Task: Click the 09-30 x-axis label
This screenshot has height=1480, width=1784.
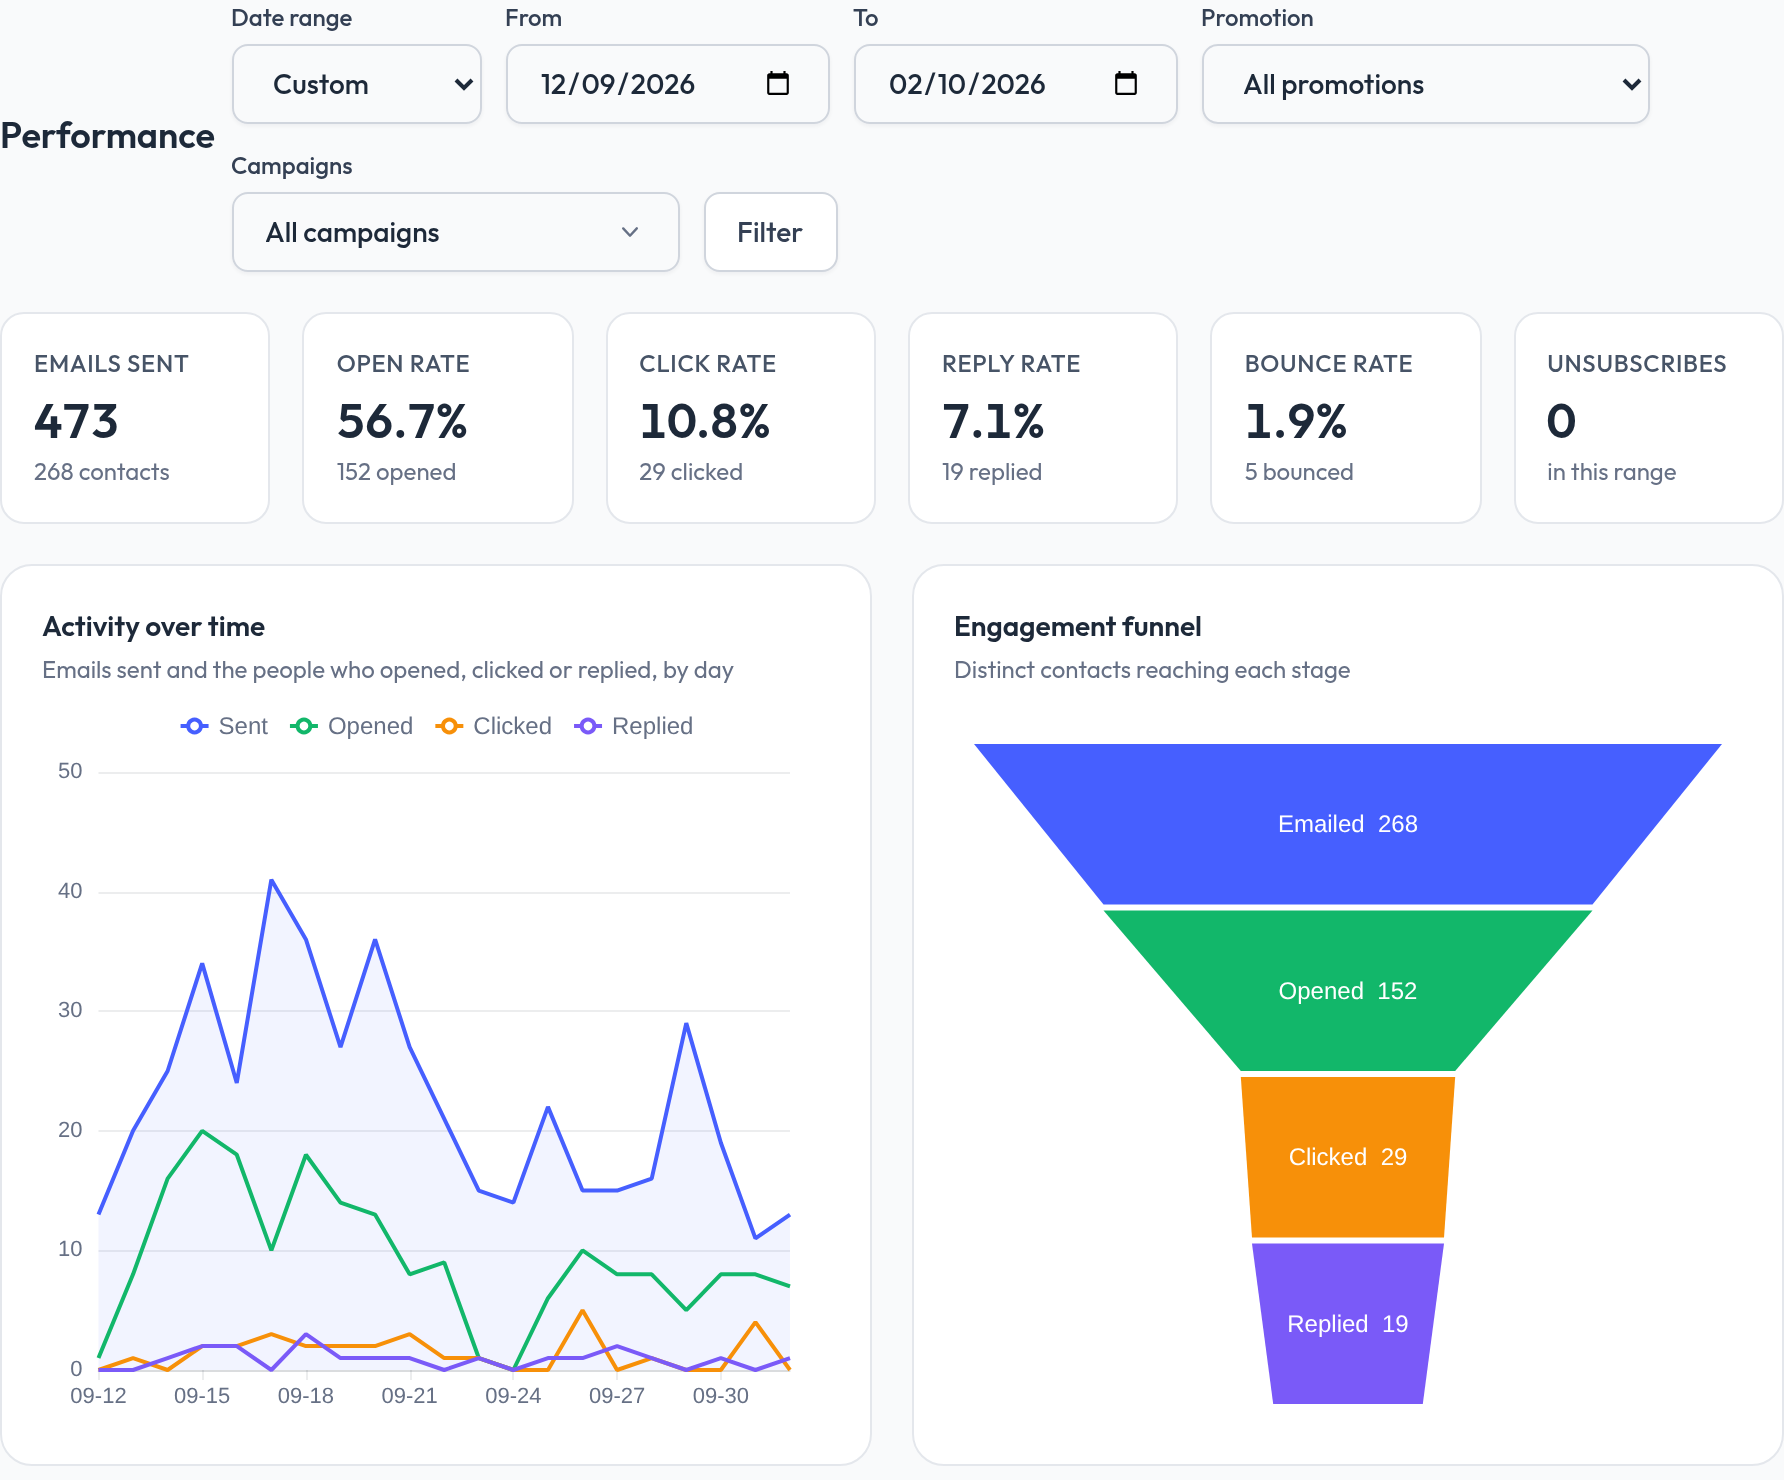Action: tap(721, 1396)
